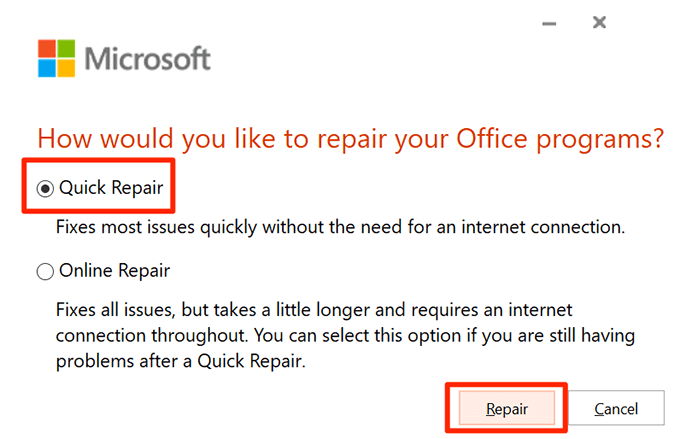
Task: Minimize the Office repair dialog
Action: pos(551,21)
